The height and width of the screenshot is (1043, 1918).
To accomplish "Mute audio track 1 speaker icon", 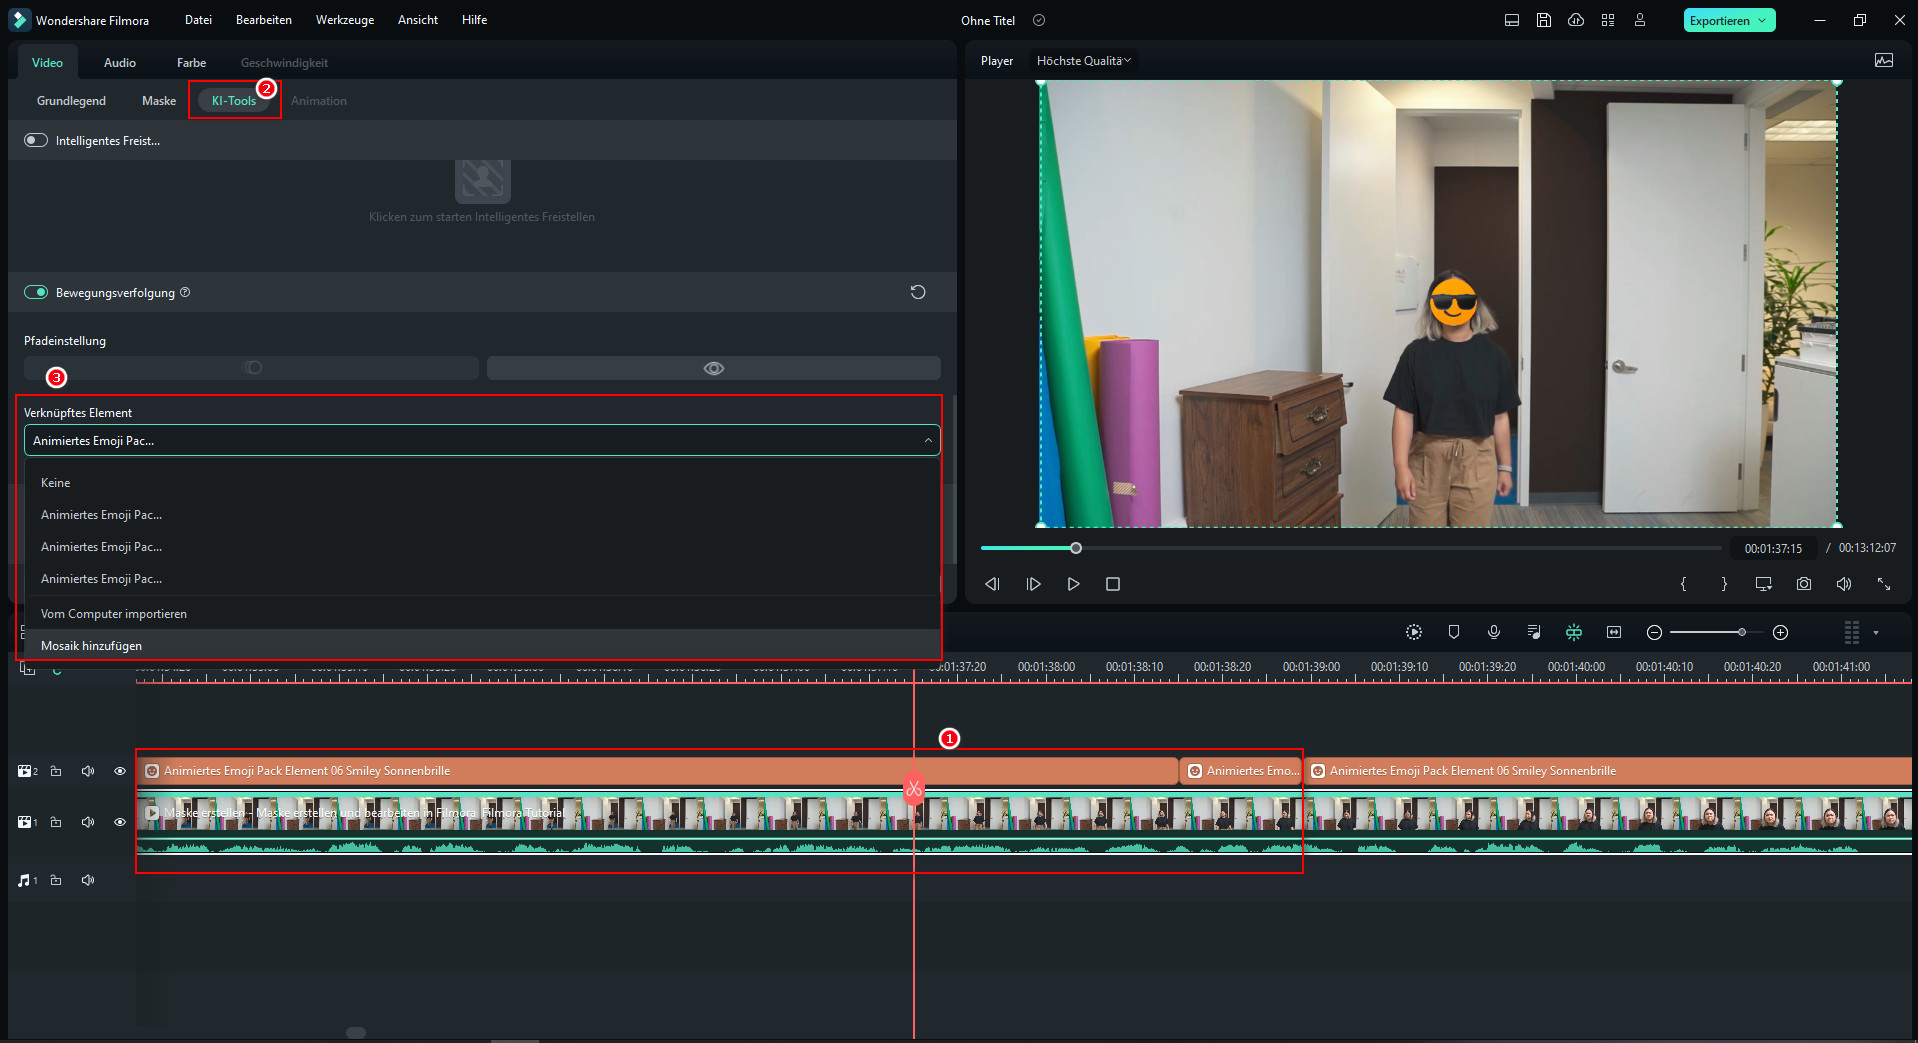I will [x=88, y=880].
